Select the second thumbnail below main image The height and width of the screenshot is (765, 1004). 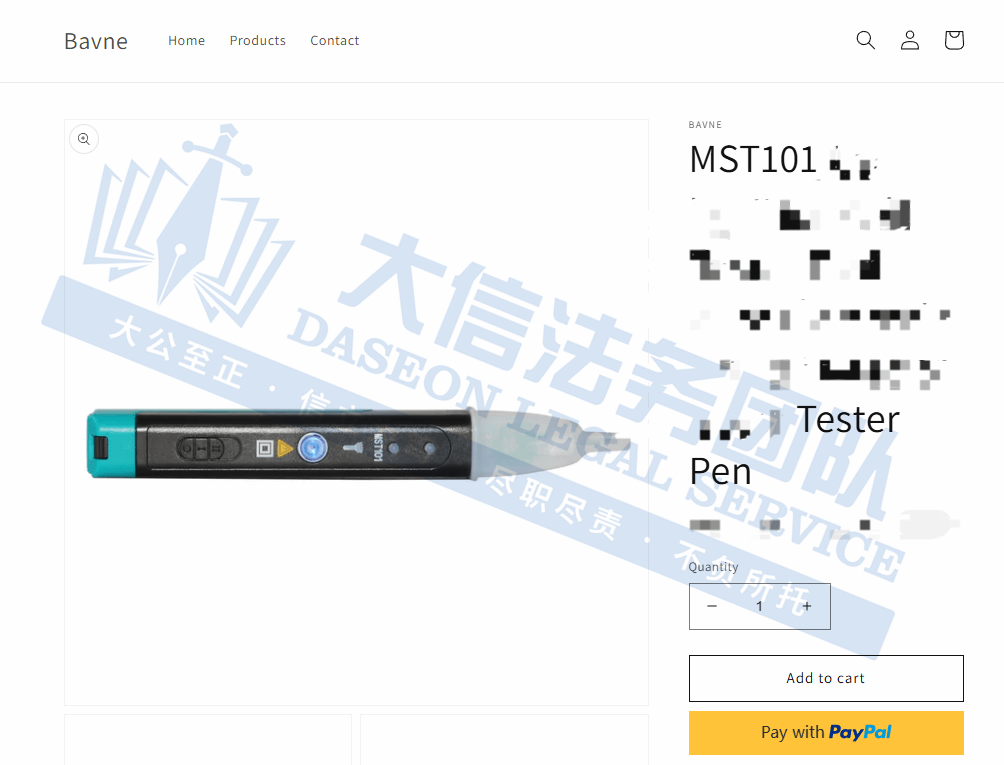[x=504, y=740]
